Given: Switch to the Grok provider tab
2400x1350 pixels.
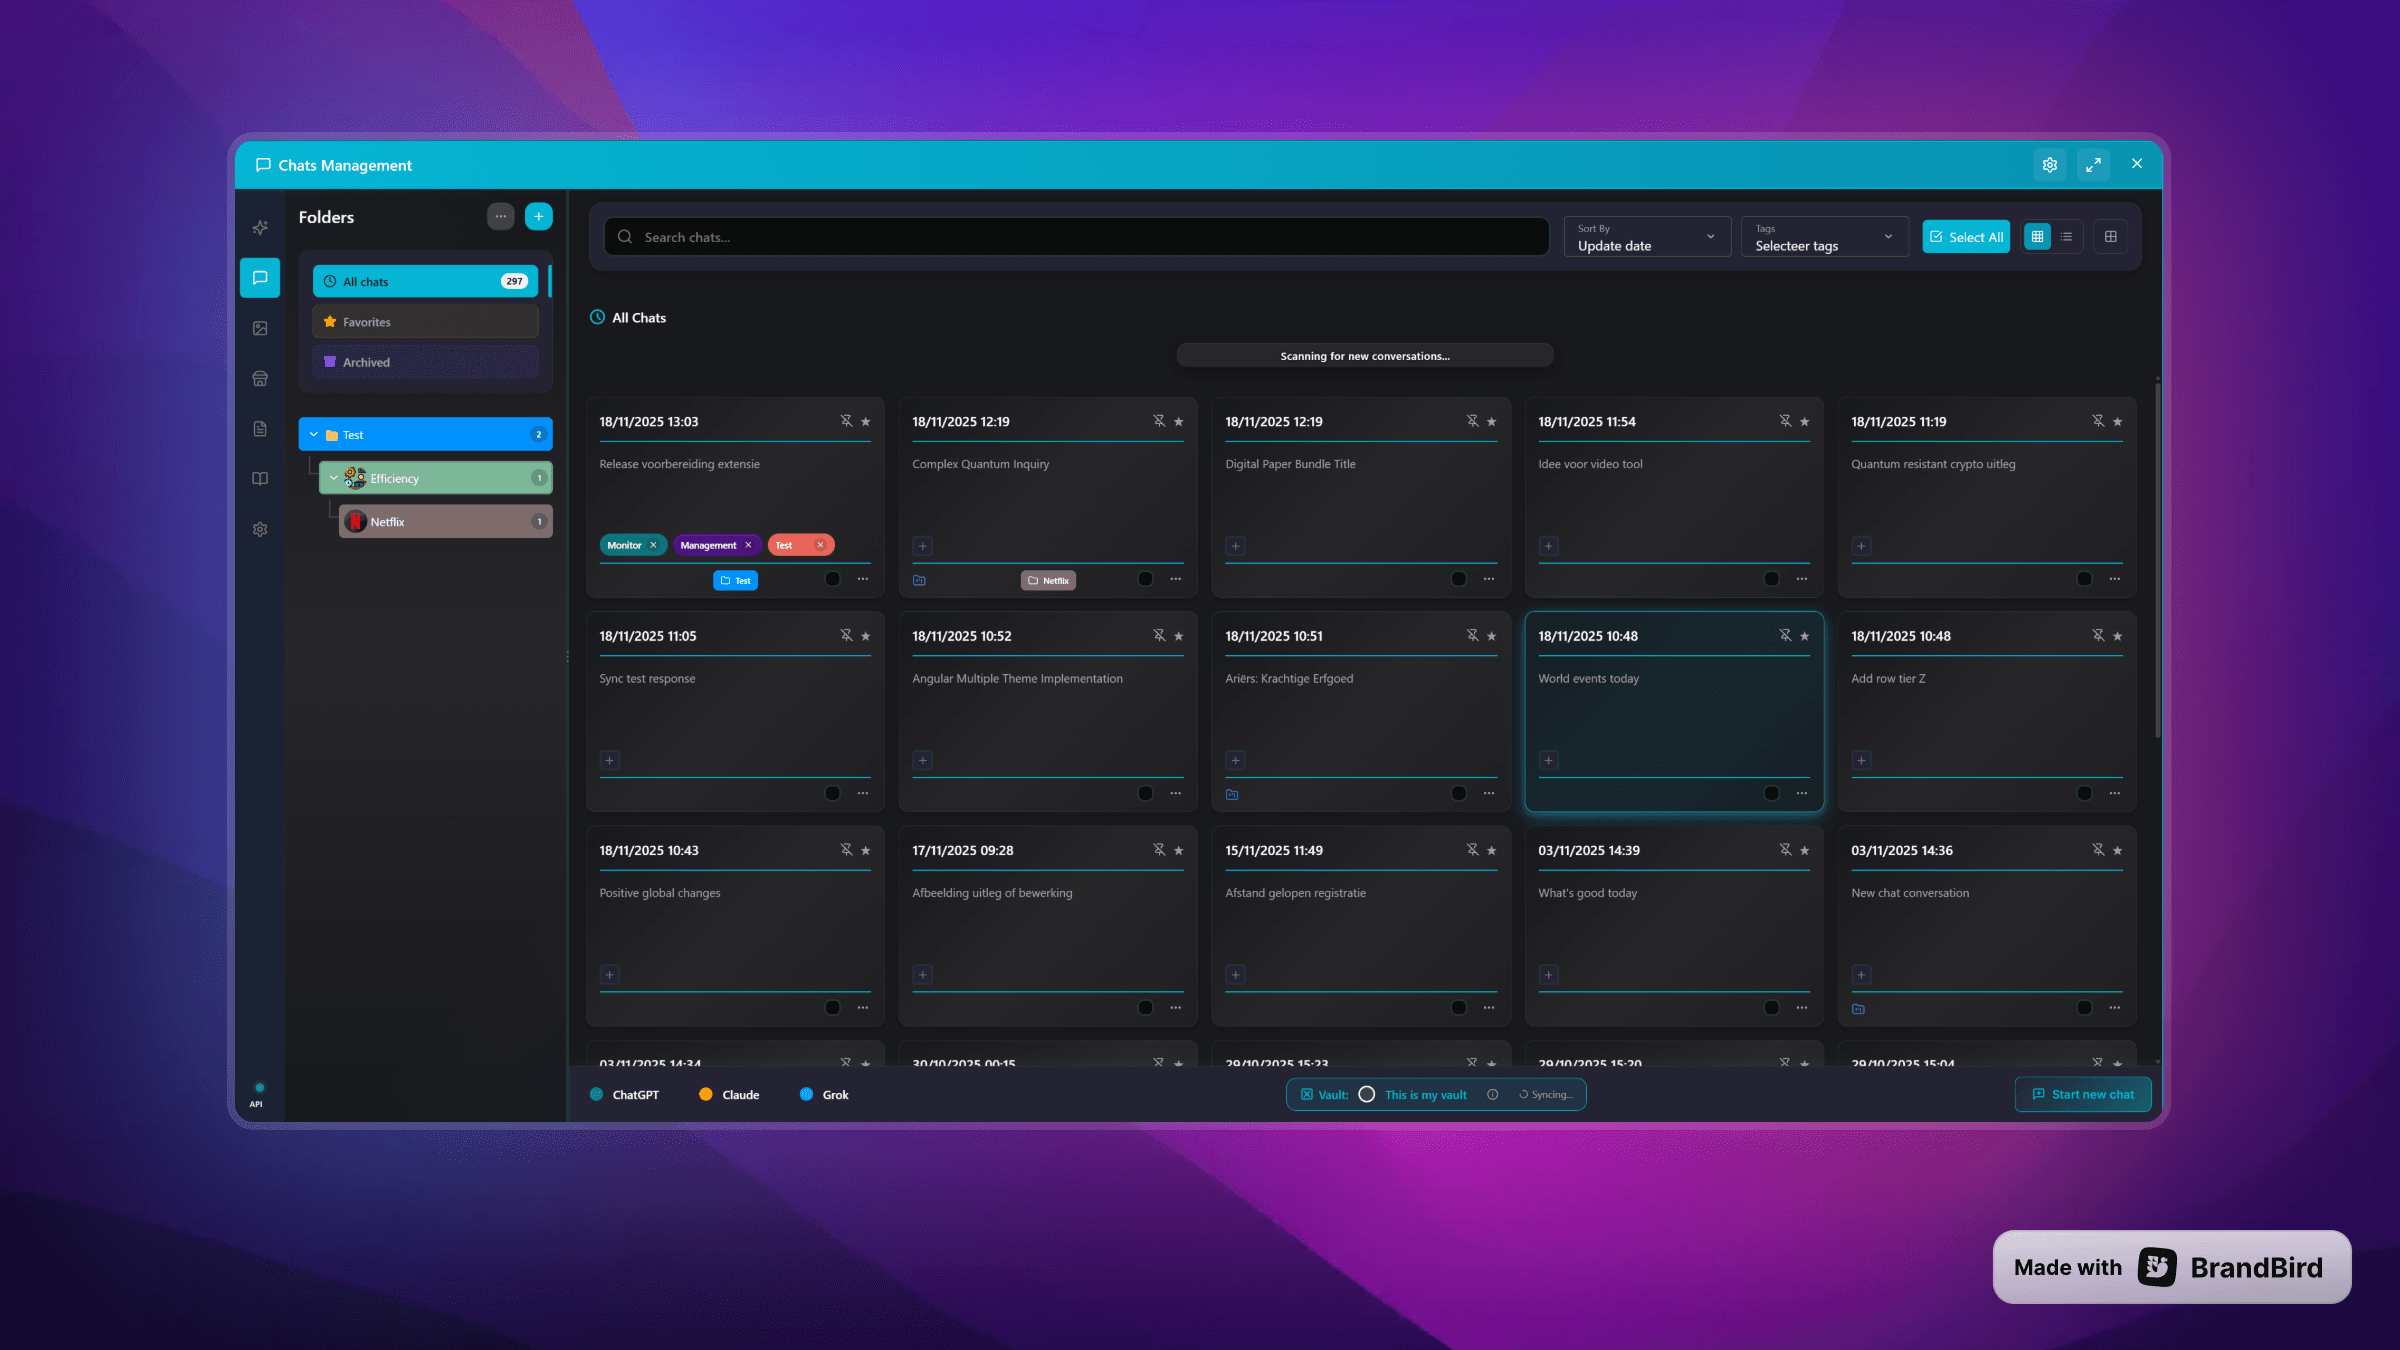Looking at the screenshot, I should [823, 1094].
